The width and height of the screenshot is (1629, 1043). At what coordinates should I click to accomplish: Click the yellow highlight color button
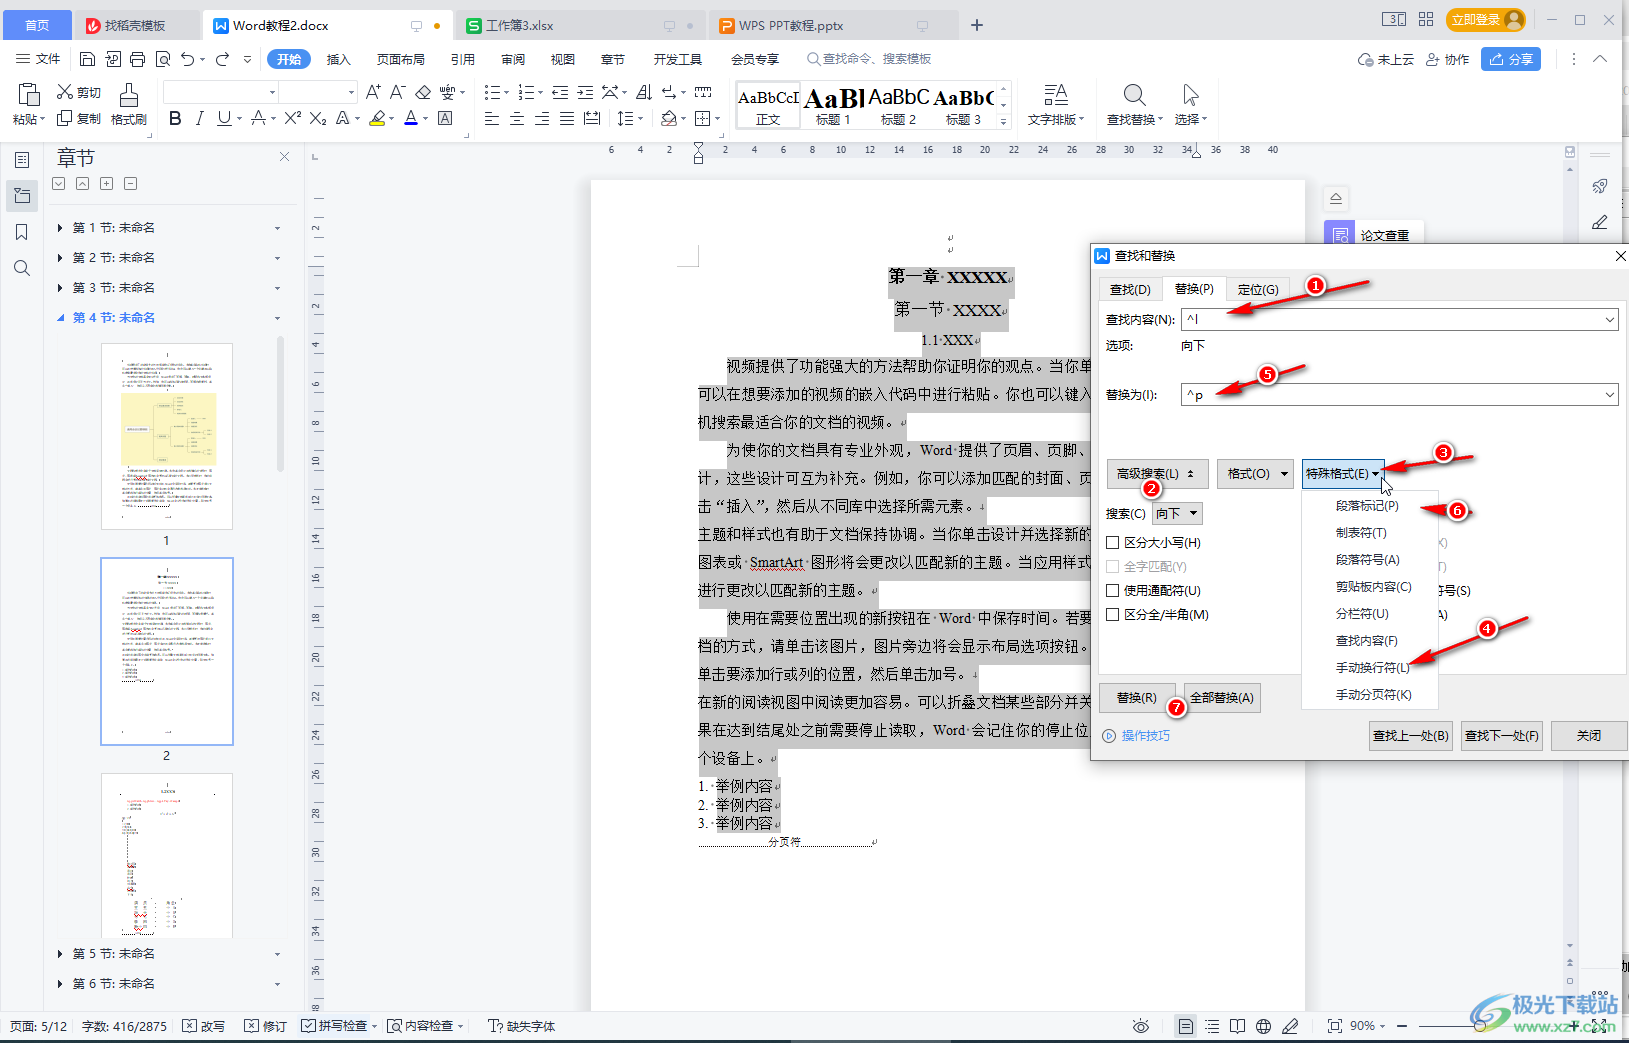377,118
